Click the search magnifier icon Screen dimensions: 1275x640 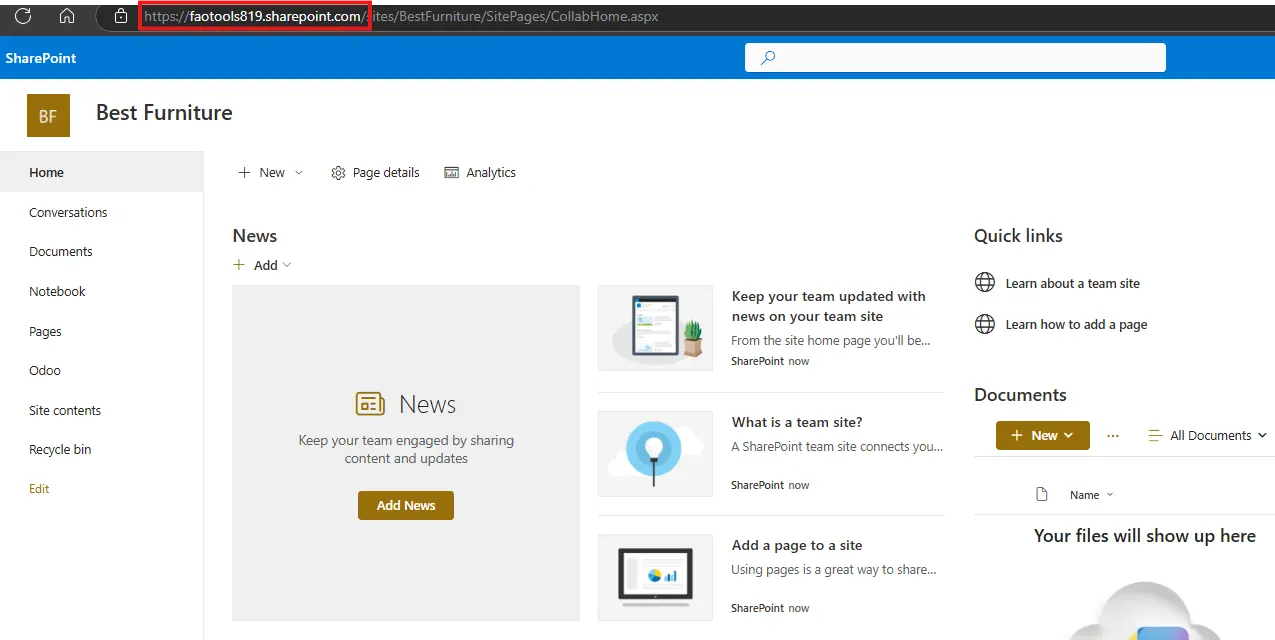point(768,58)
